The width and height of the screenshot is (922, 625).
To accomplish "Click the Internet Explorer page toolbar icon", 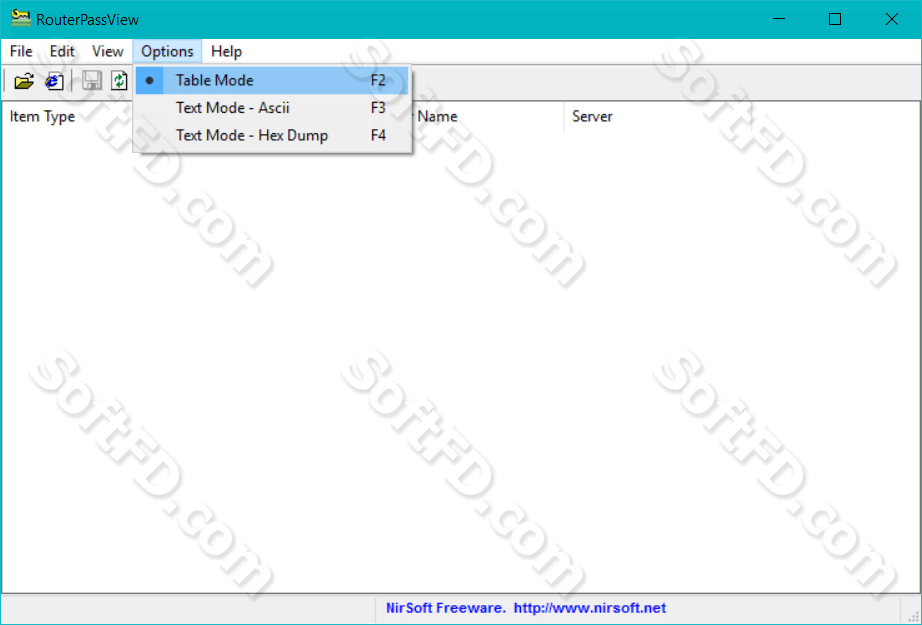I will 54,81.
